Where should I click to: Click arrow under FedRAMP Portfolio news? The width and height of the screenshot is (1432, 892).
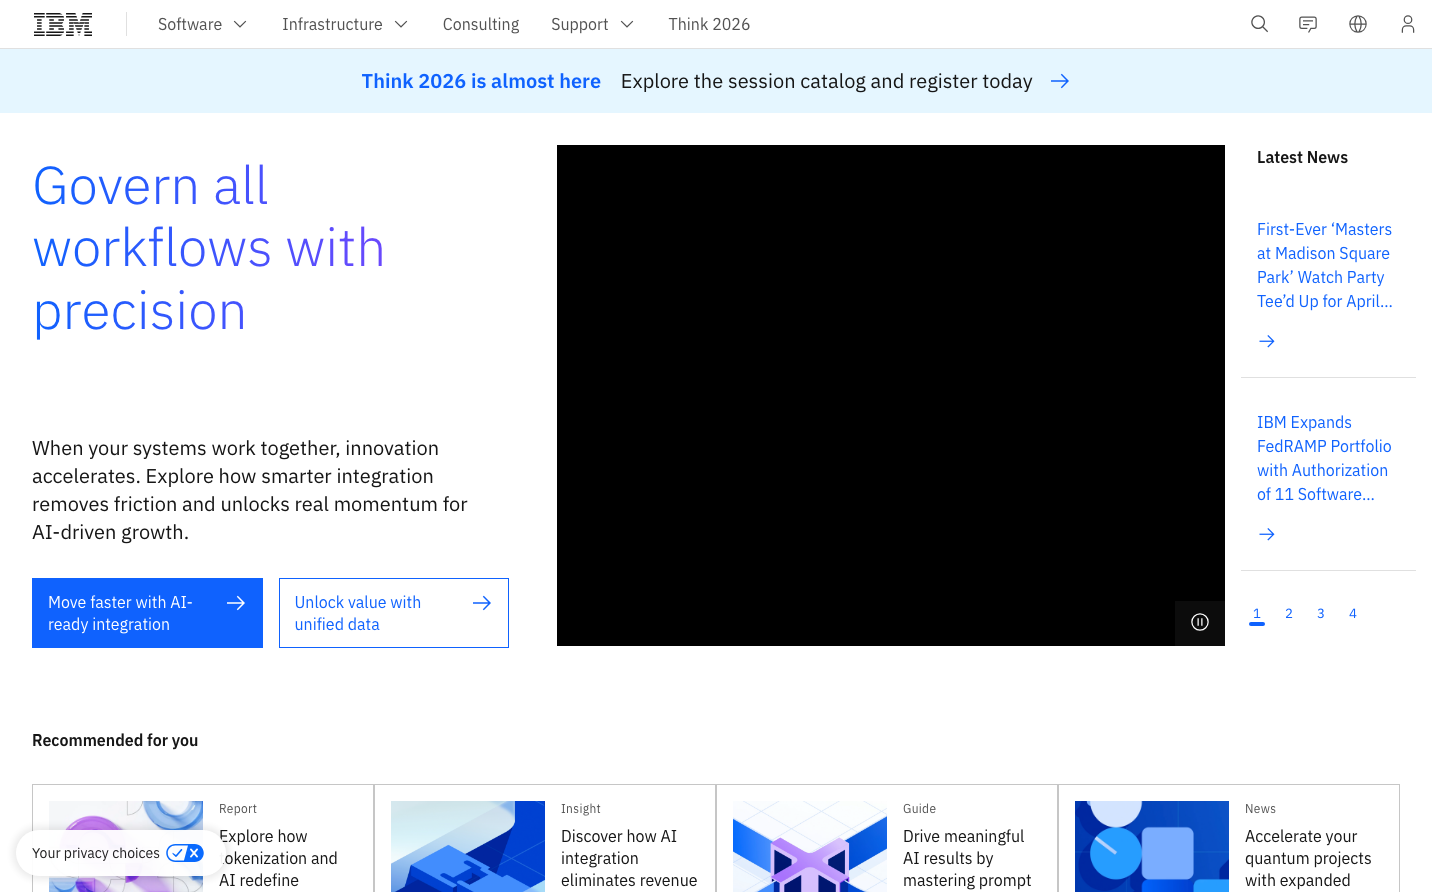1267,534
